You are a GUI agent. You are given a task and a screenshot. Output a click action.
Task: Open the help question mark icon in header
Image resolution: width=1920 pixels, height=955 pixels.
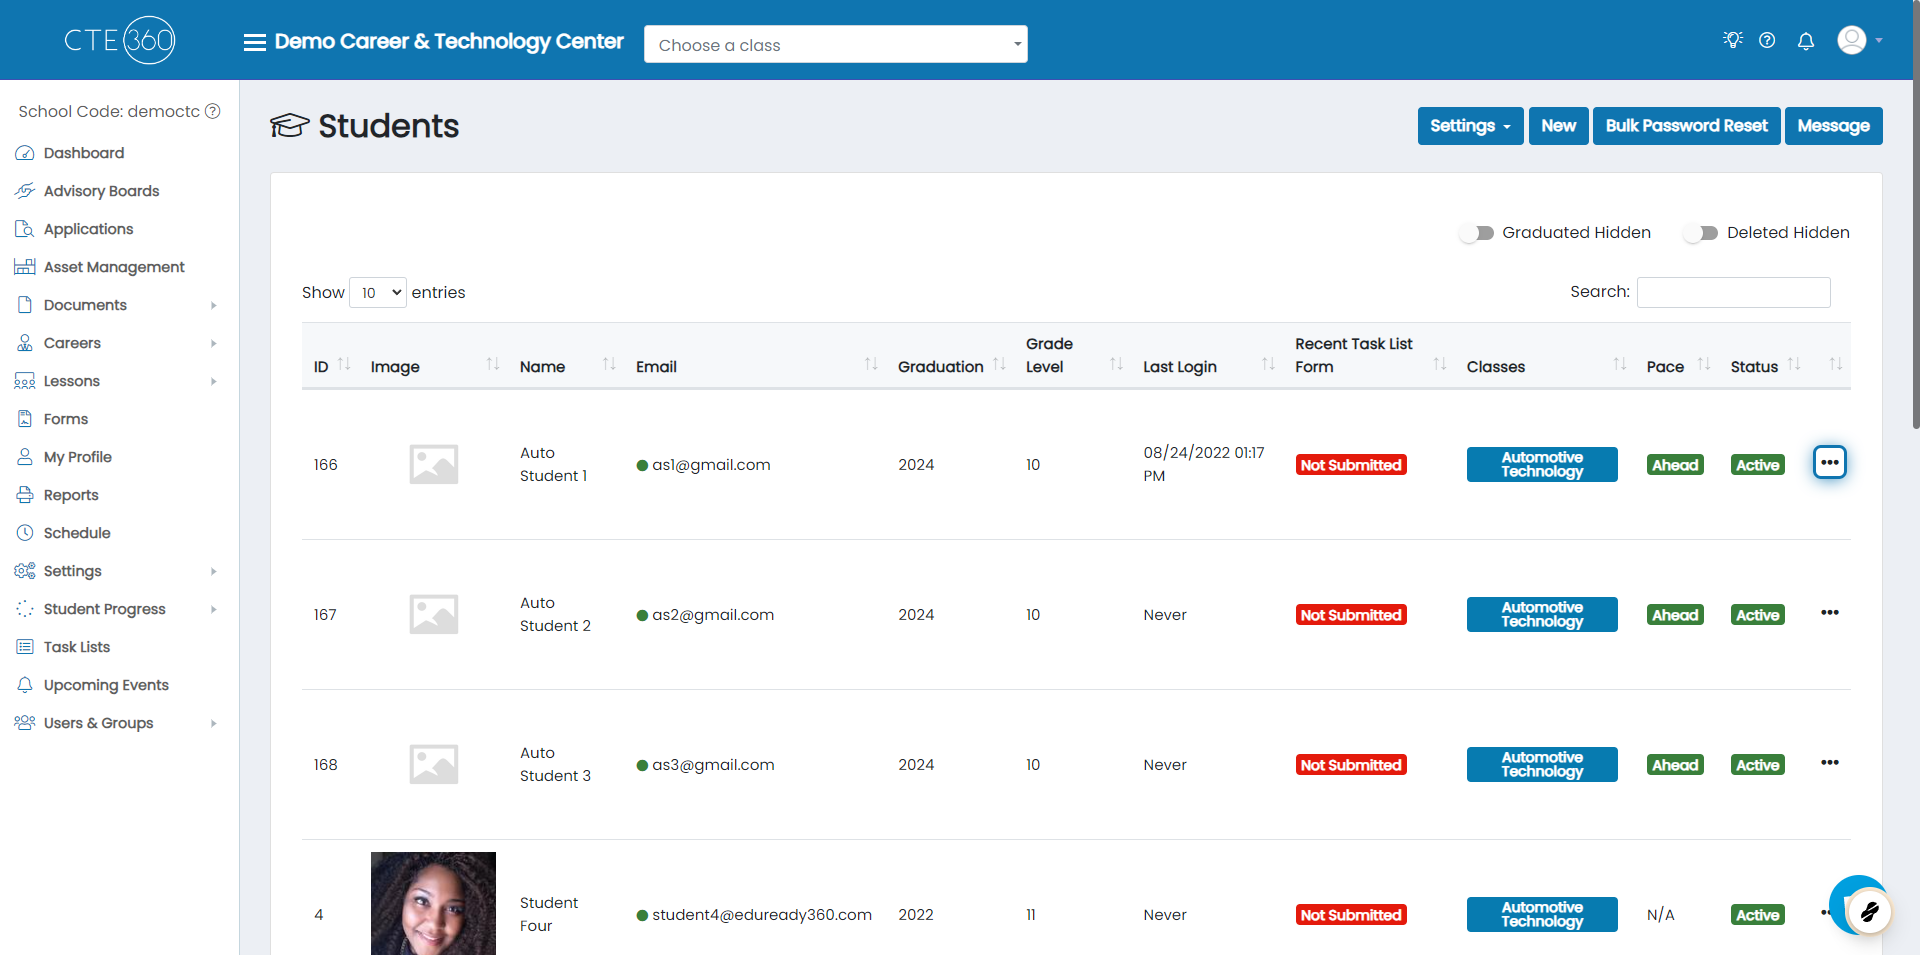click(x=1767, y=40)
